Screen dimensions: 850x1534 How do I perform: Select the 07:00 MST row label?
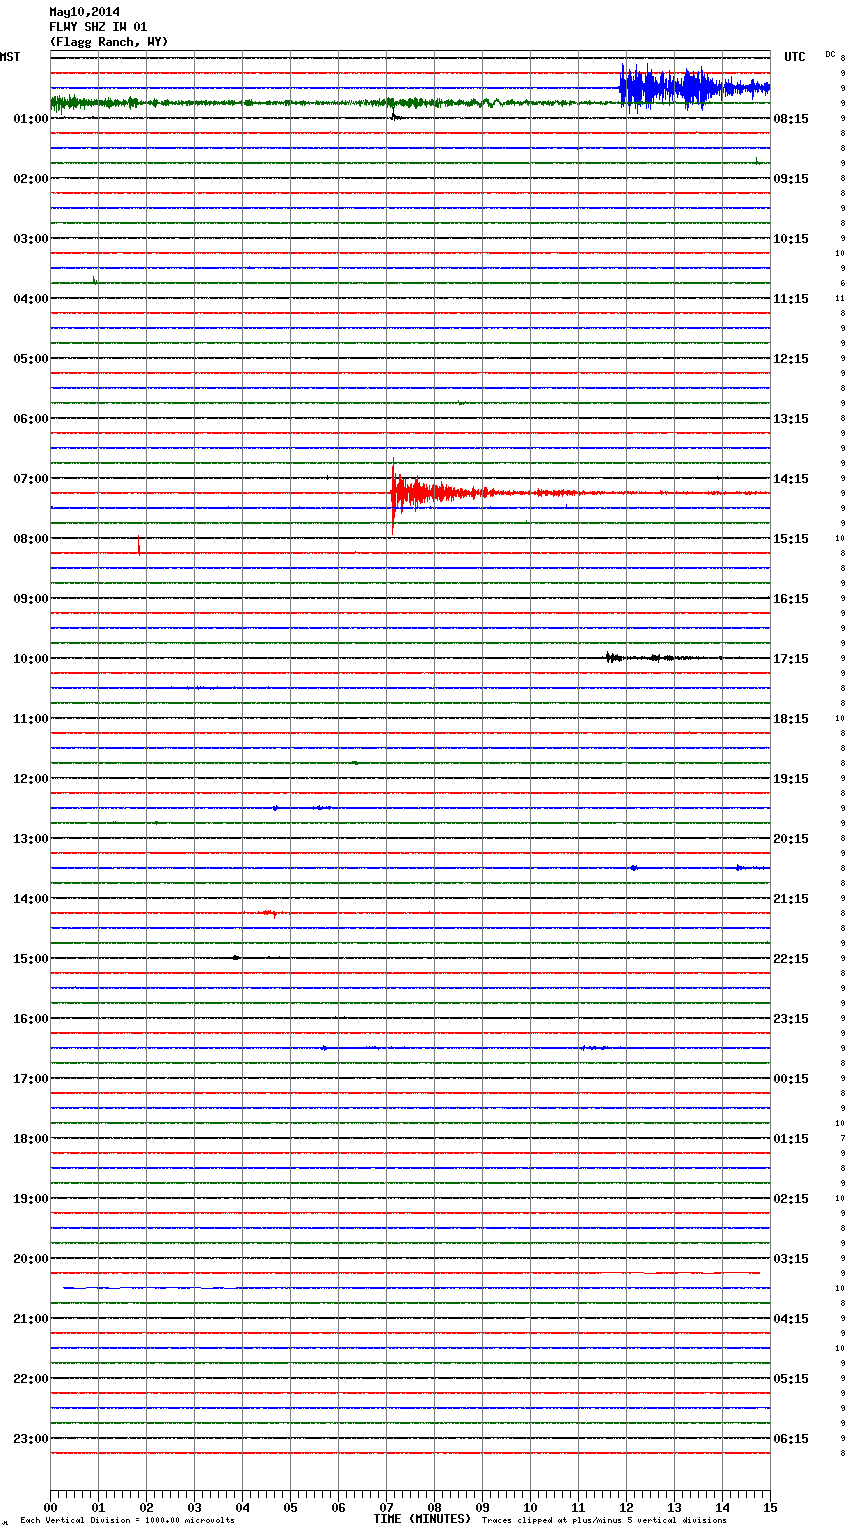pos(30,479)
